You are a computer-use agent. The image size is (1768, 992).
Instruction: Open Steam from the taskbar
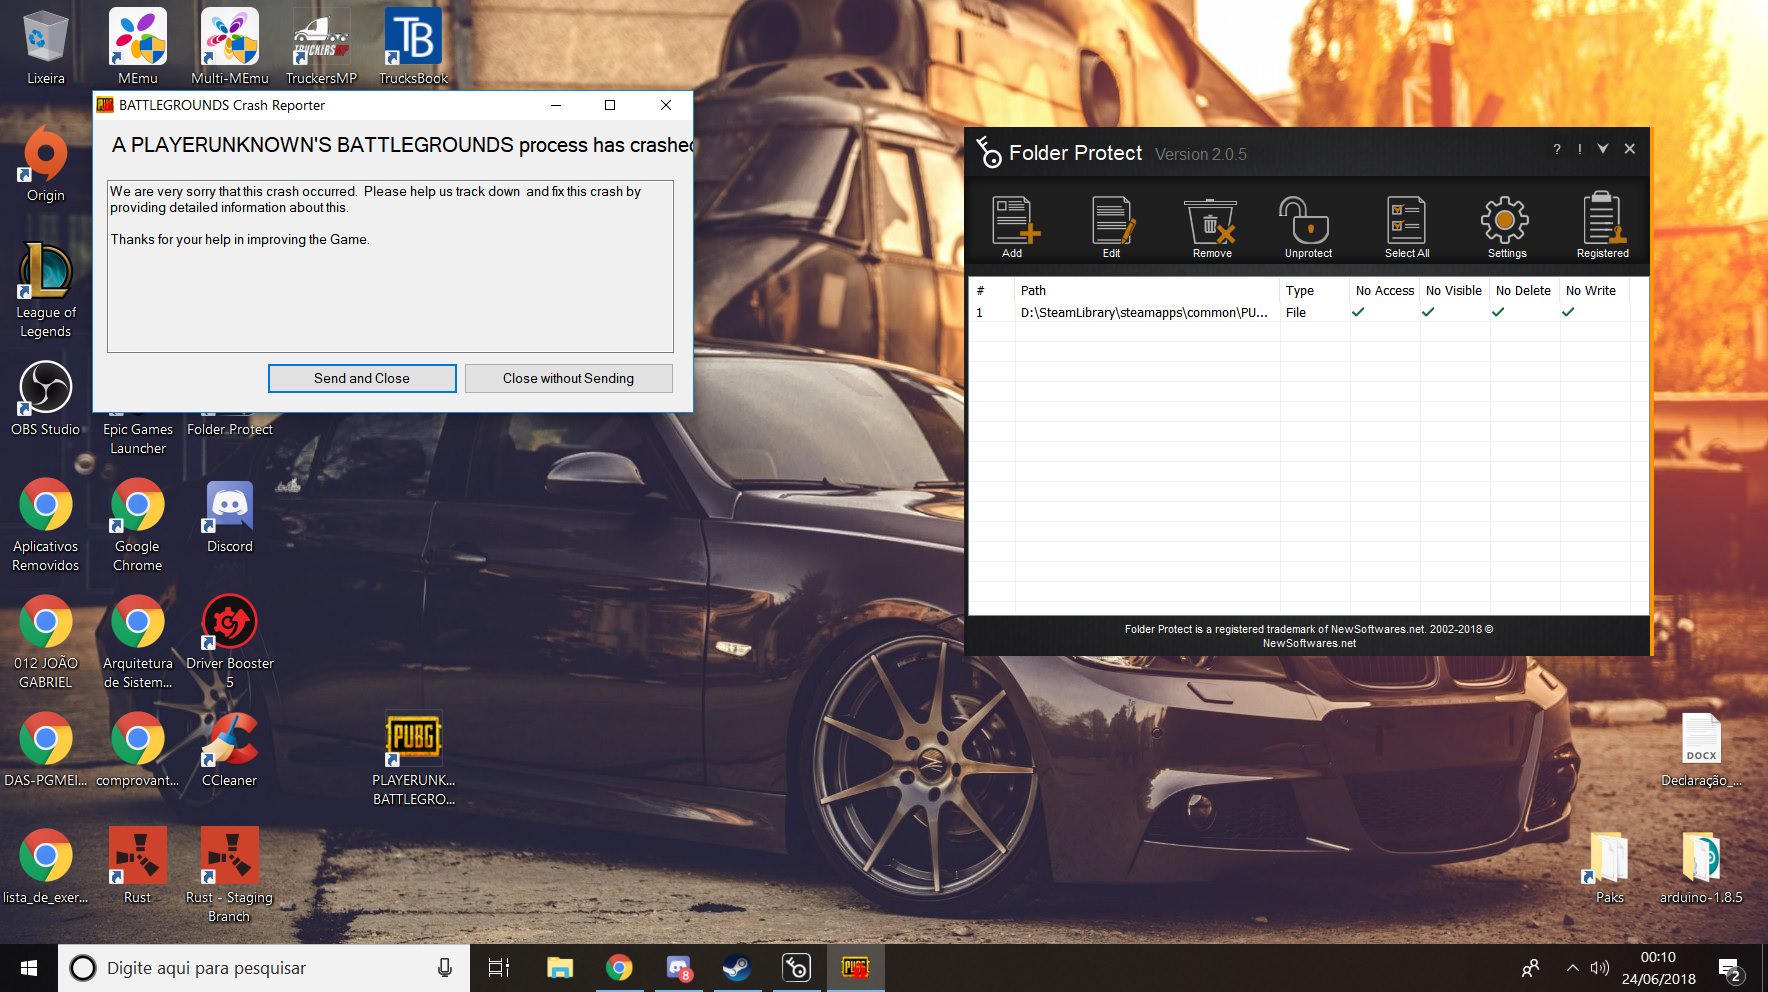737,968
